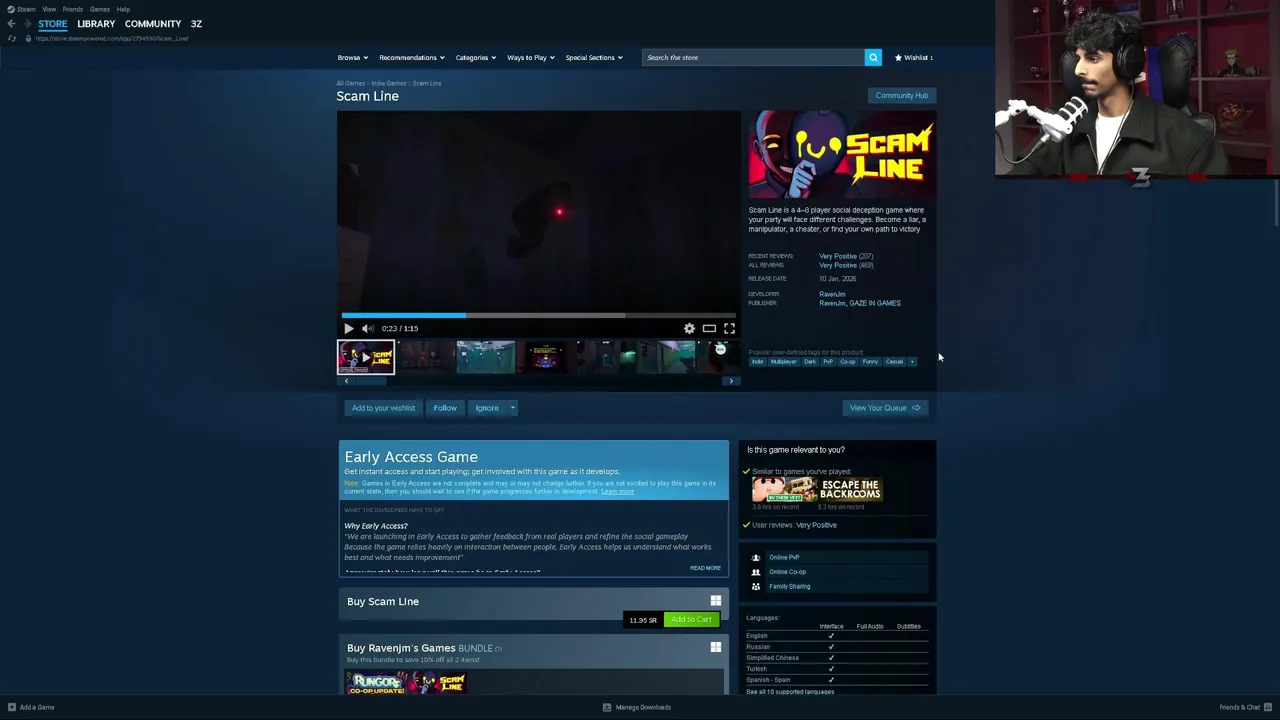Select the green hallway screenshot thumbnail
1280x720 pixels.
coord(486,357)
